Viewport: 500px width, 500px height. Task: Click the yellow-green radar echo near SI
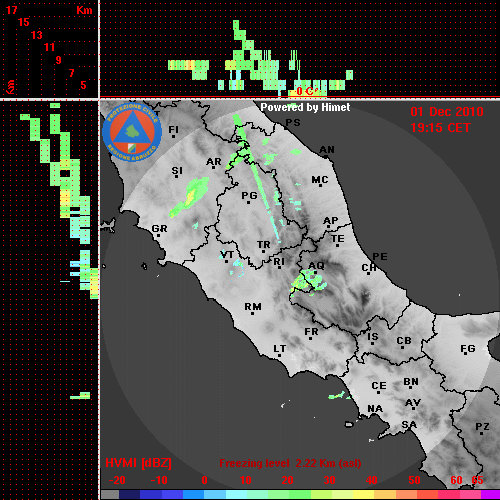pos(189,197)
